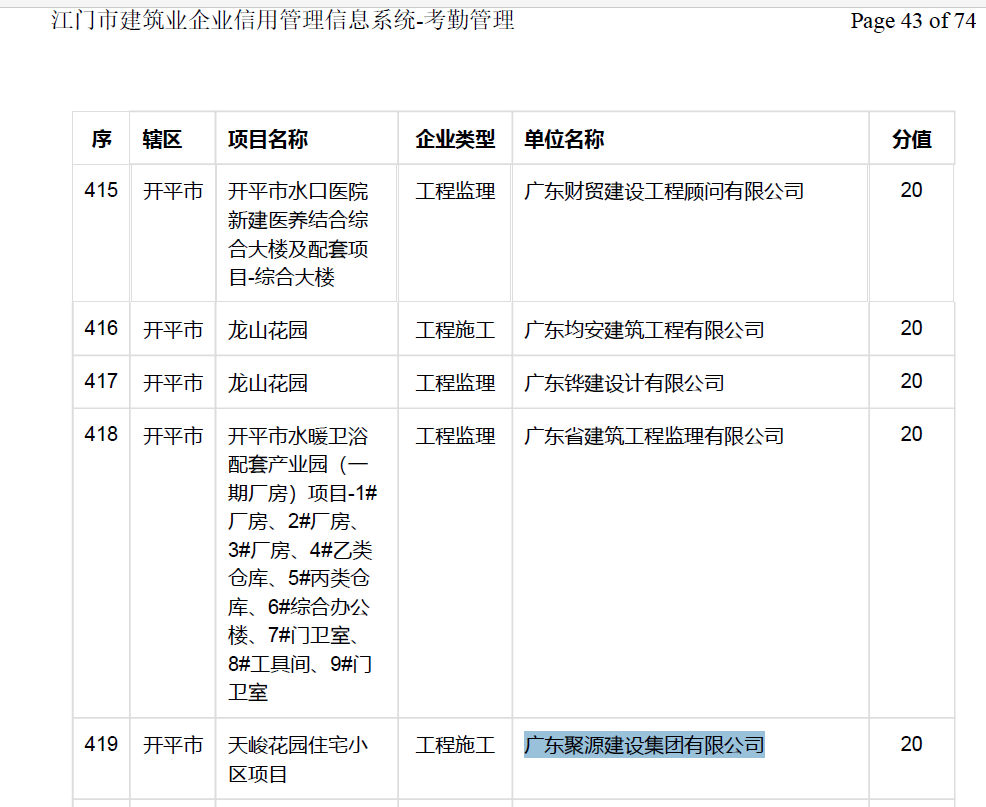Click 龙山花园 in row 417
This screenshot has width=986, height=807.
pos(268,382)
